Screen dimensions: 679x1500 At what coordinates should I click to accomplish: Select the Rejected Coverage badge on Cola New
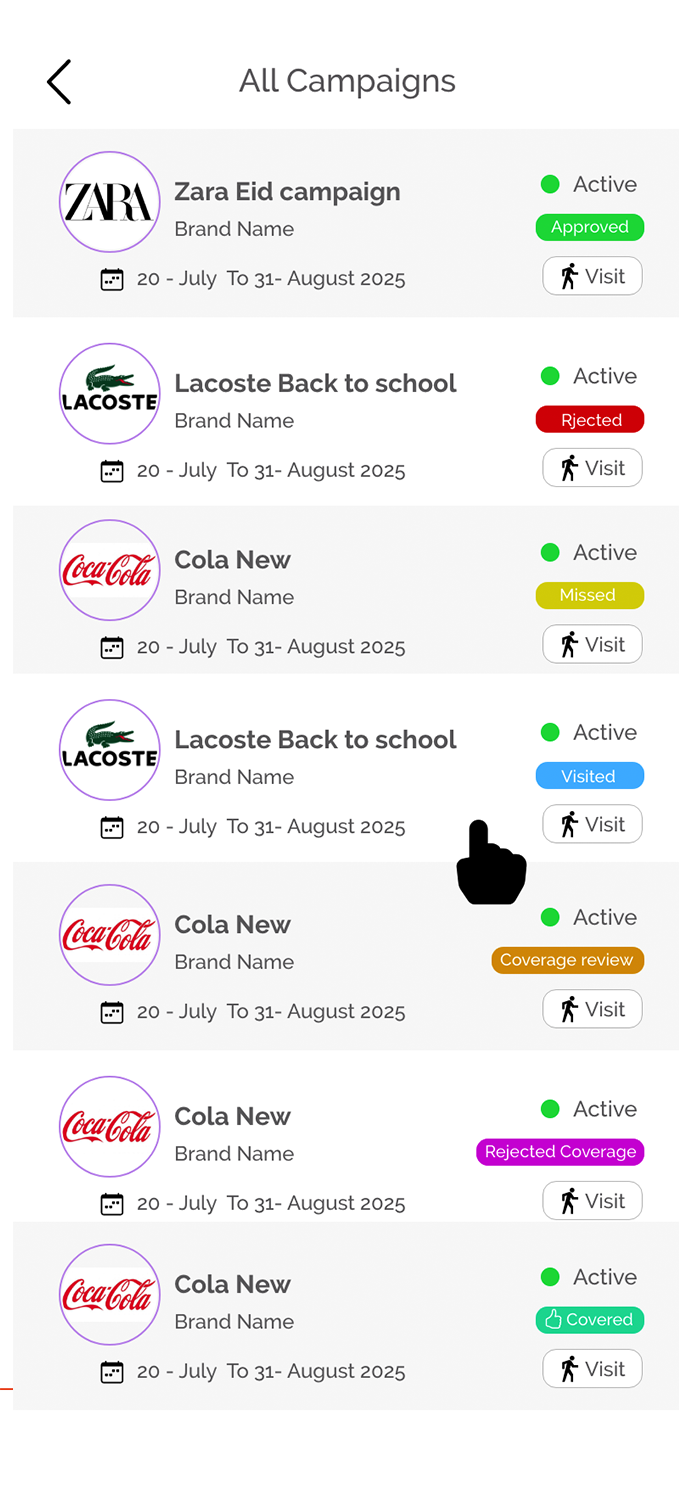click(560, 1152)
